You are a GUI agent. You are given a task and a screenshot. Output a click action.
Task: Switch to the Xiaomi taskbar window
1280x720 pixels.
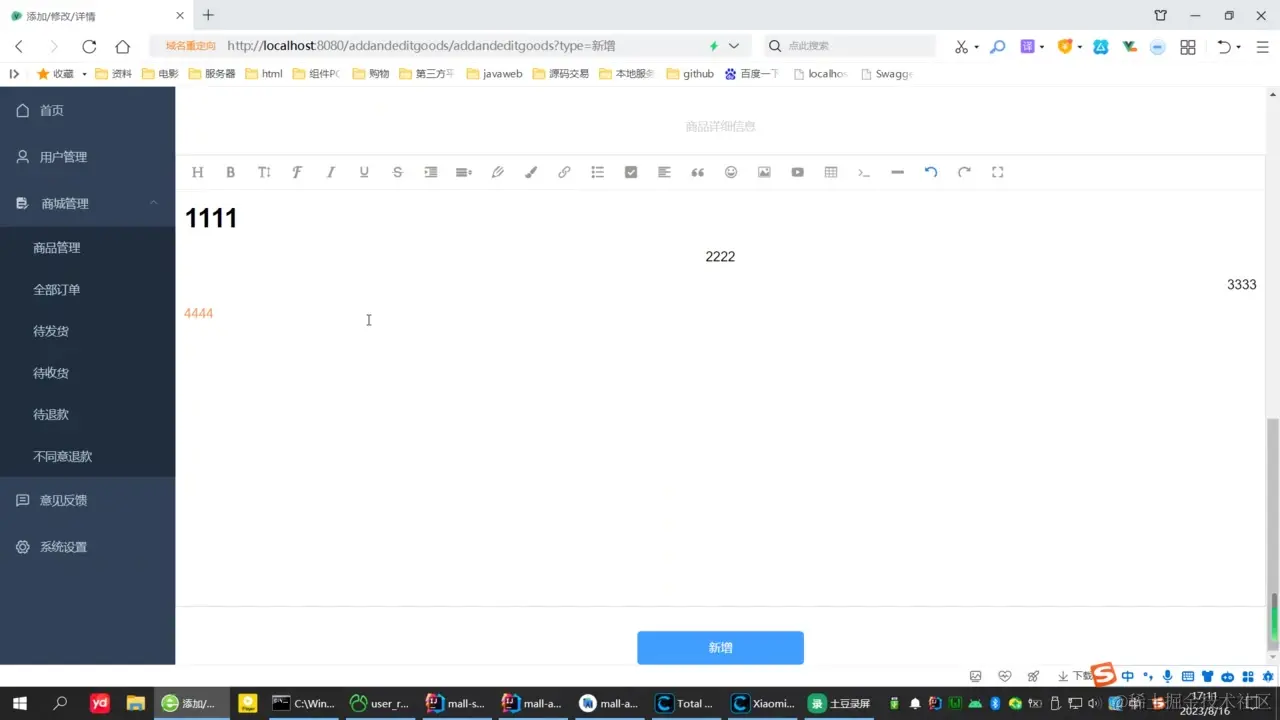(x=764, y=703)
